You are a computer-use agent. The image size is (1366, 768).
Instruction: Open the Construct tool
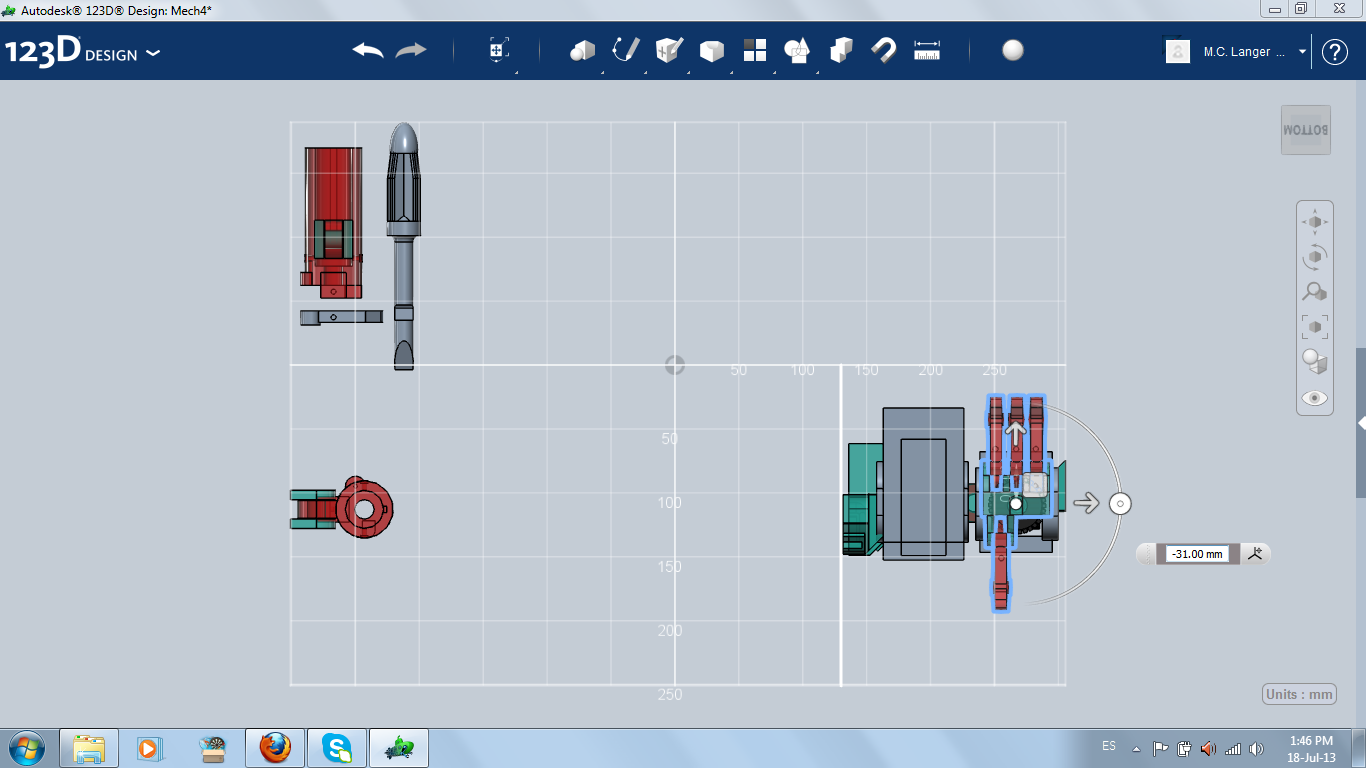(669, 50)
